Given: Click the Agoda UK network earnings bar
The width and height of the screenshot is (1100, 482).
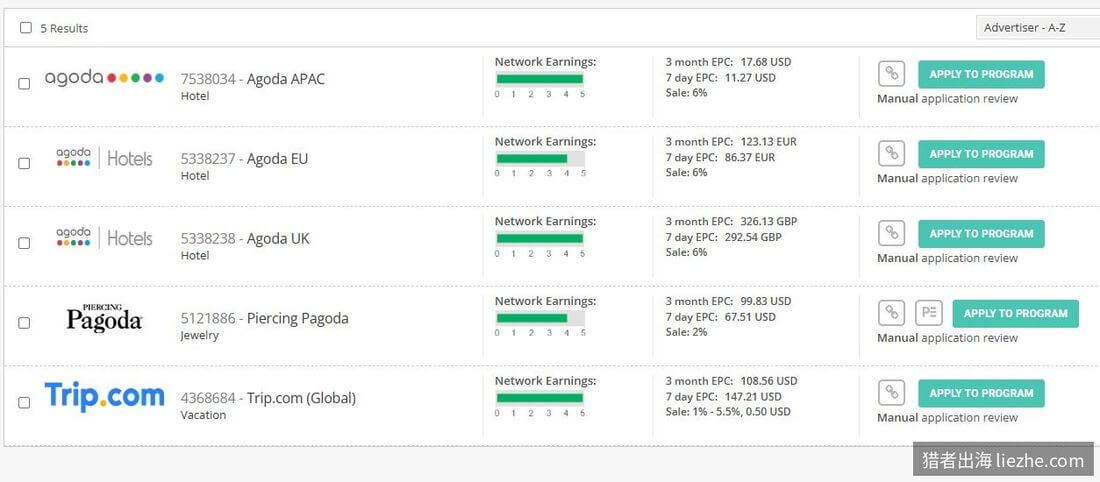Looking at the screenshot, I should (x=539, y=239).
